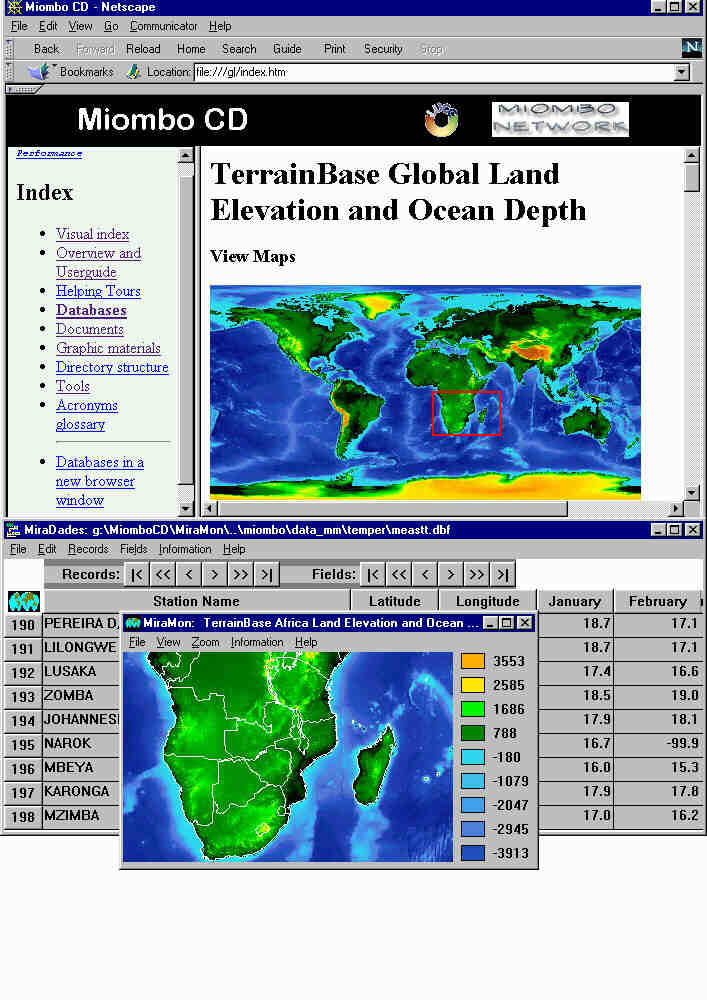Screen dimensions: 707x1000
Task: Click Security in Netscape toolbar
Action: (383, 49)
